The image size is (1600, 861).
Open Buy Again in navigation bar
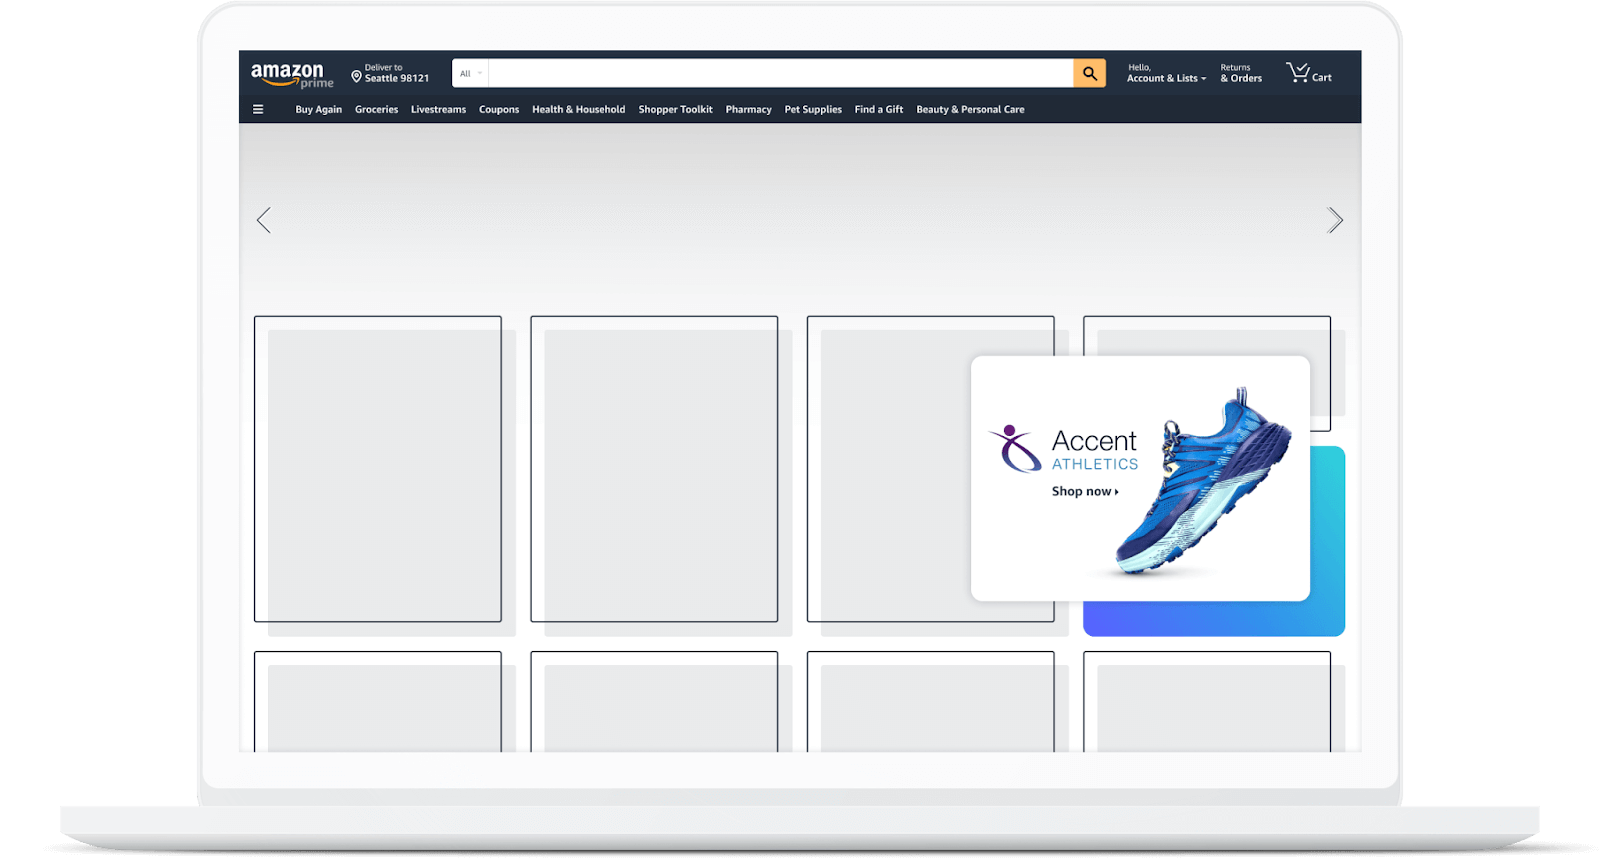[318, 110]
